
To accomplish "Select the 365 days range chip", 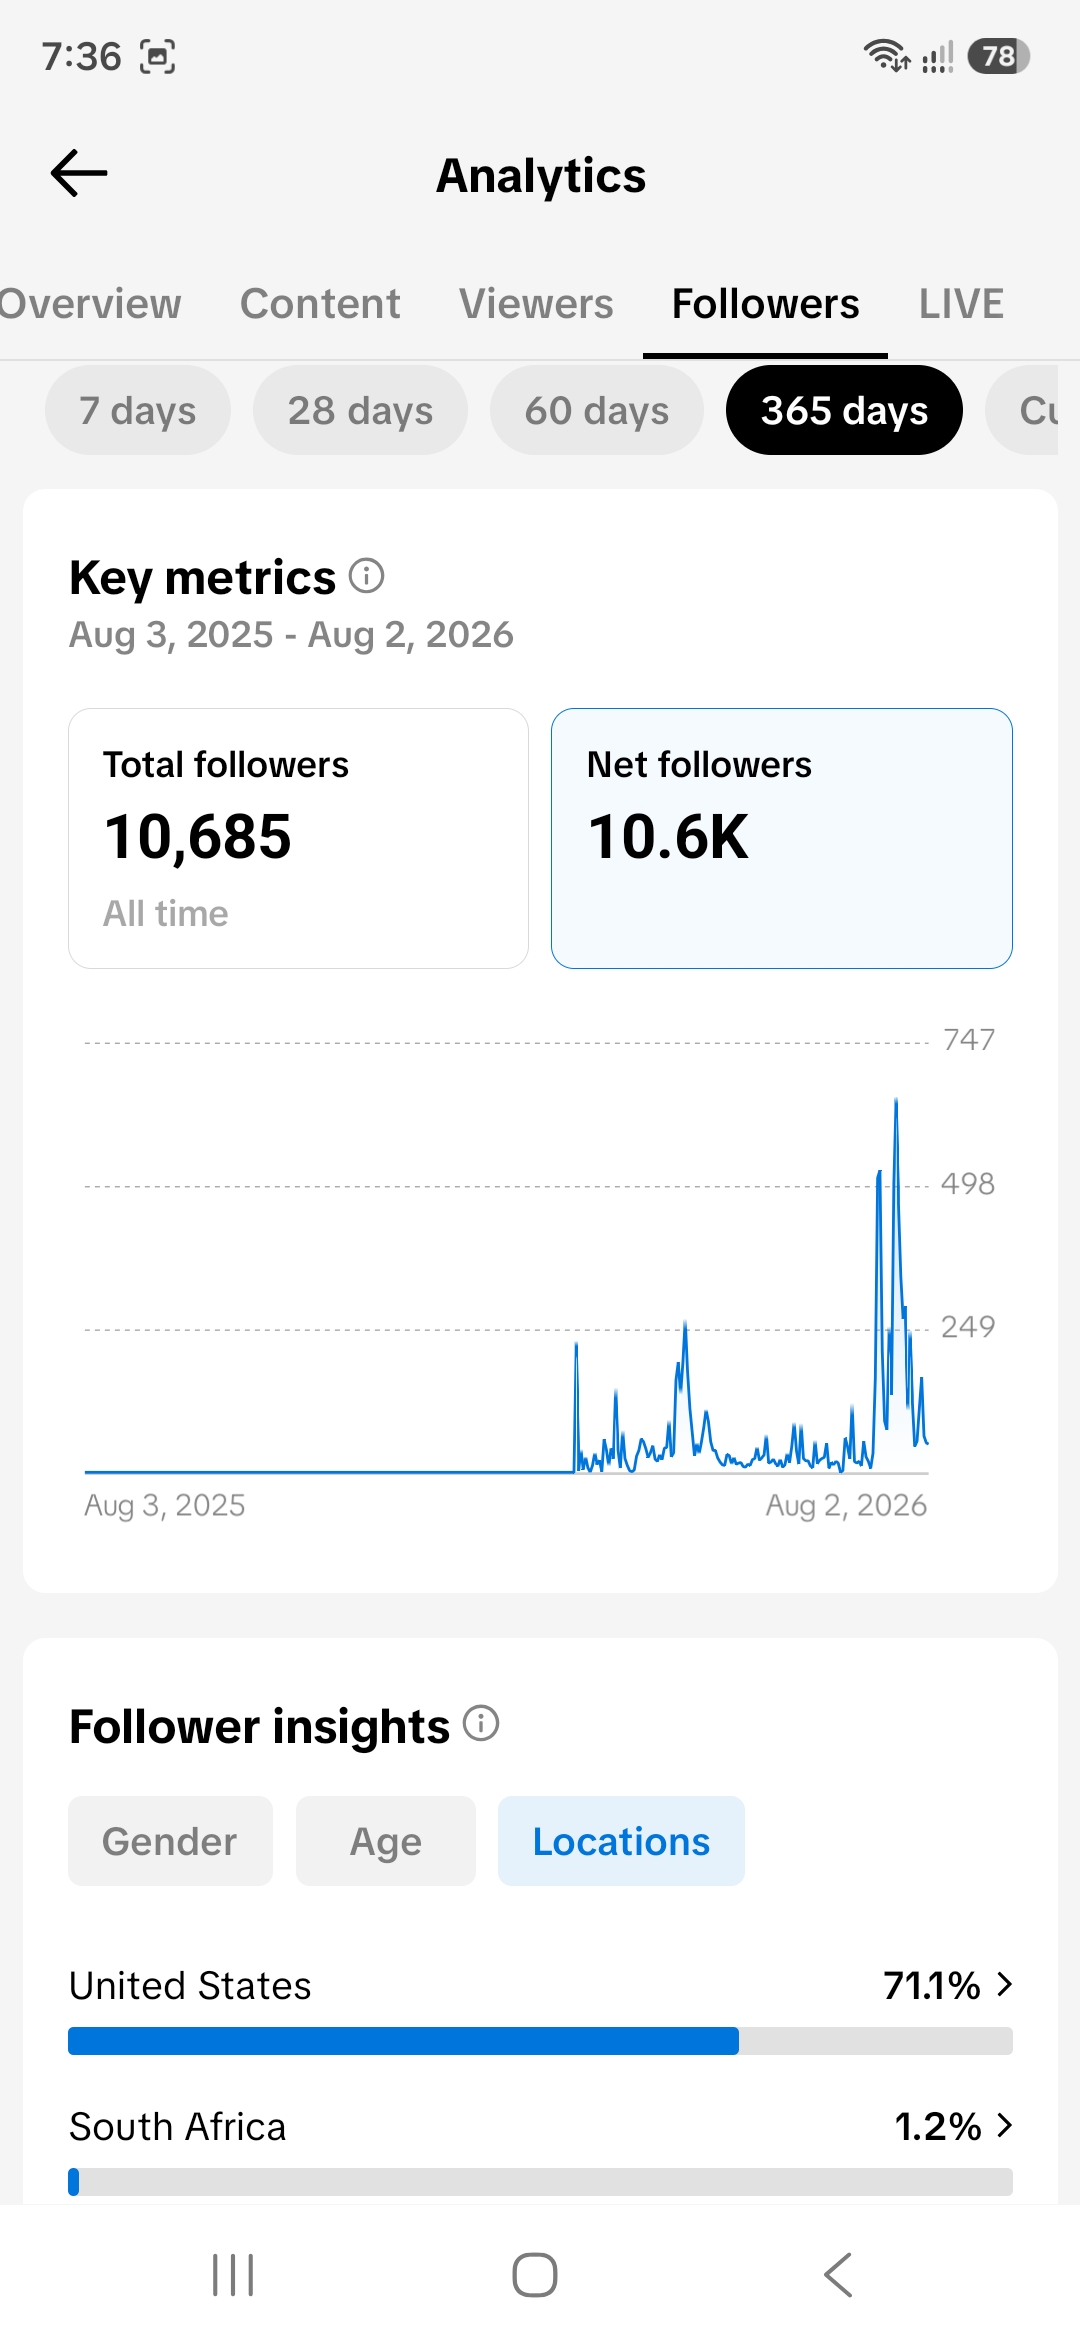I will point(844,410).
